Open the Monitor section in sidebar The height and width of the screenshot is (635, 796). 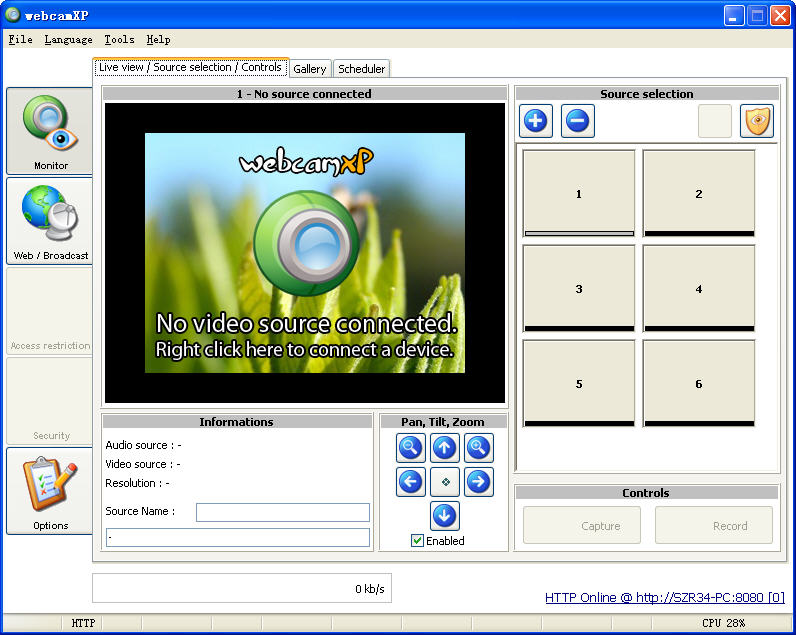[50, 131]
